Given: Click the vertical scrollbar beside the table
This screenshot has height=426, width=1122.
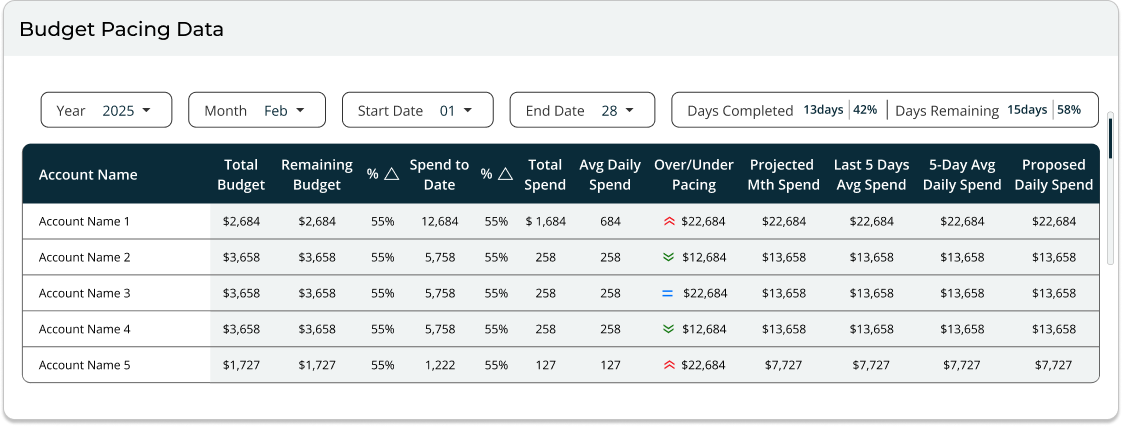Looking at the screenshot, I should tap(1110, 190).
